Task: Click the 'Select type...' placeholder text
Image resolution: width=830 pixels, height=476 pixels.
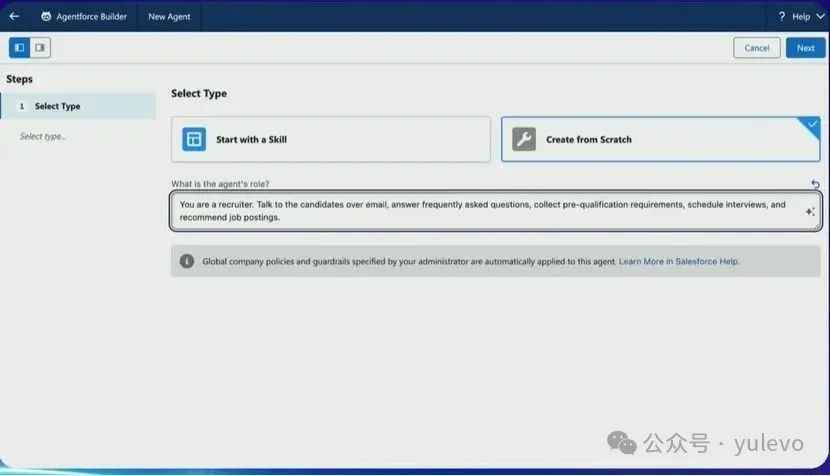Action: tap(43, 137)
